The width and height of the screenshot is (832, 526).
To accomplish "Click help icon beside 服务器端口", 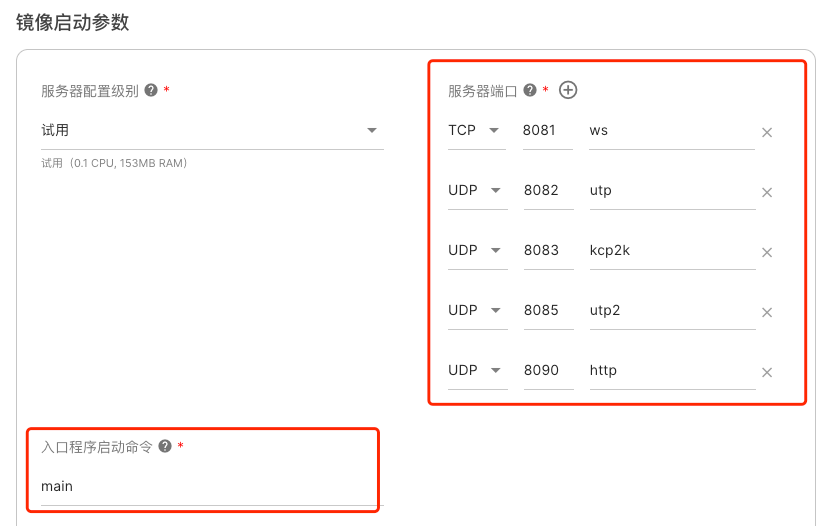I will click(530, 90).
